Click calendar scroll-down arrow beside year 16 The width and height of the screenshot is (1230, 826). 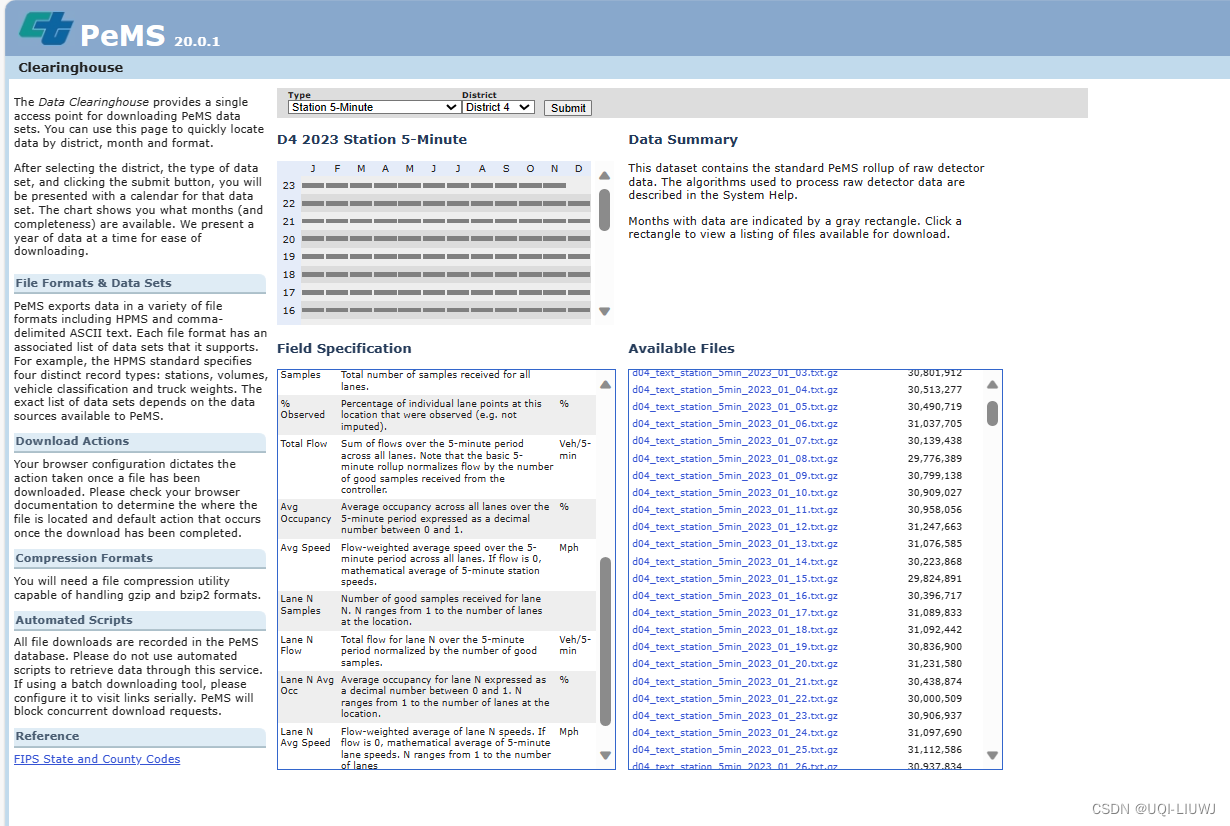604,311
